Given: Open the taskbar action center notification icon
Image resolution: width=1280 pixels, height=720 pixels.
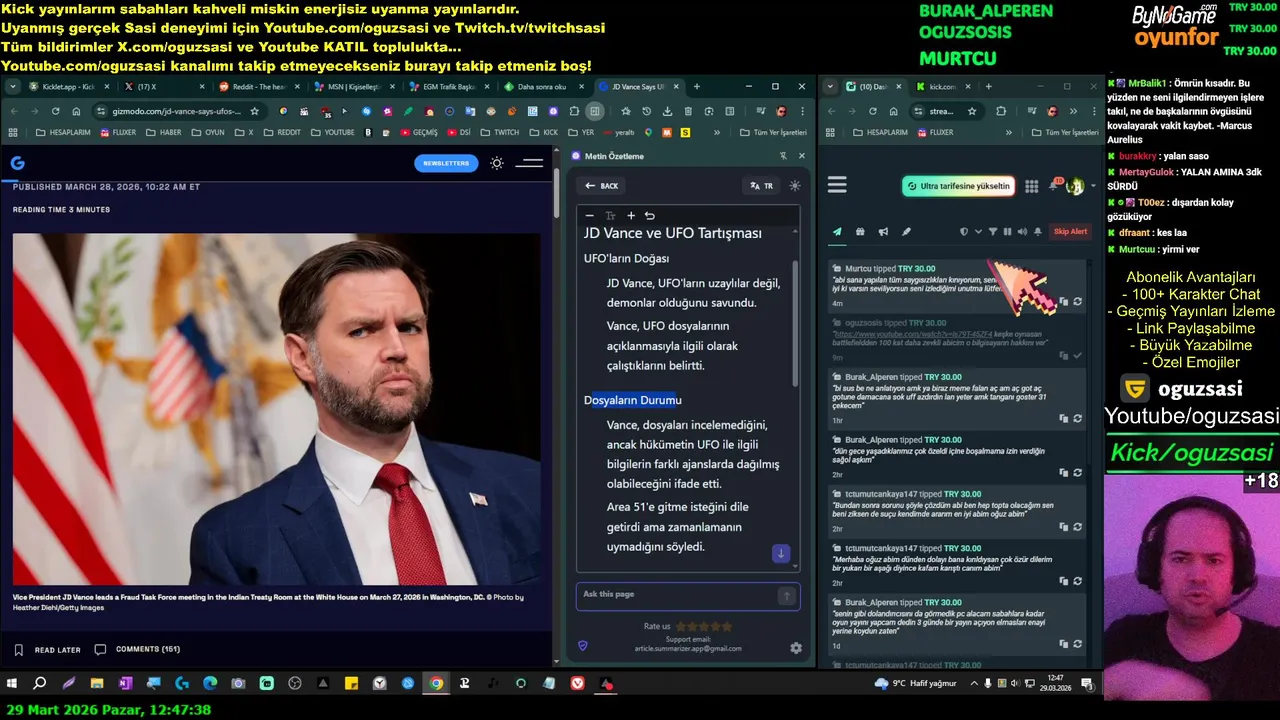Looking at the screenshot, I should 1087,684.
